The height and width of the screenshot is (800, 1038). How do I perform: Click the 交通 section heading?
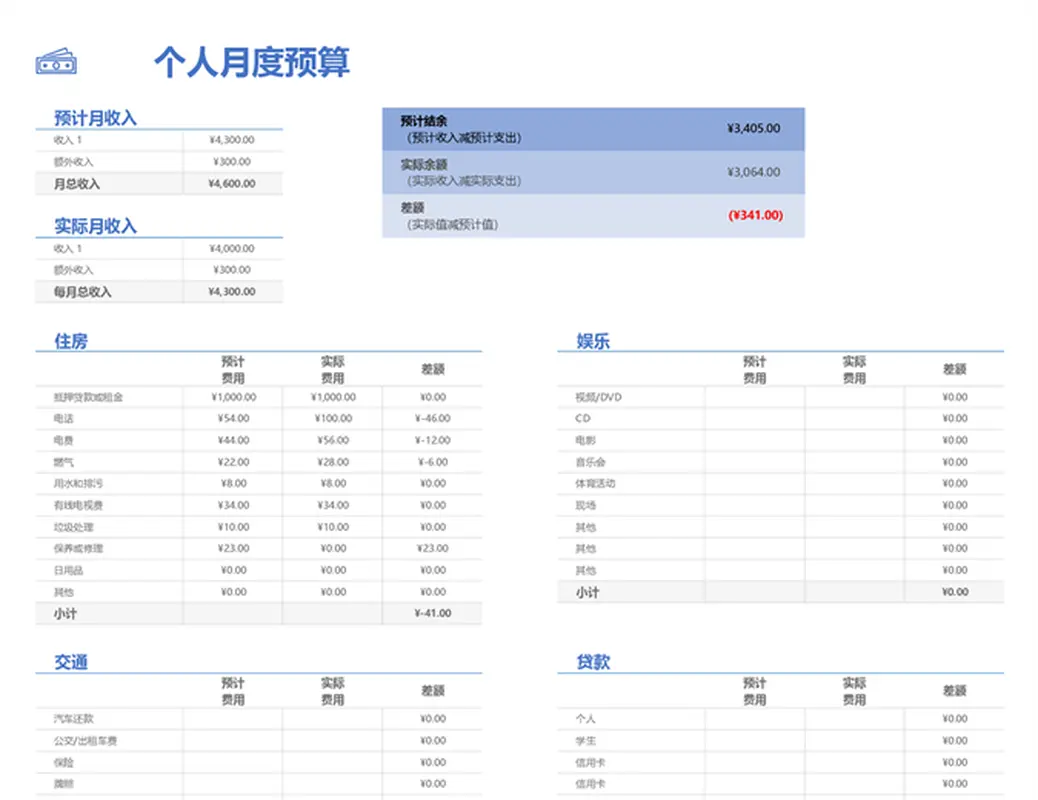point(73,662)
